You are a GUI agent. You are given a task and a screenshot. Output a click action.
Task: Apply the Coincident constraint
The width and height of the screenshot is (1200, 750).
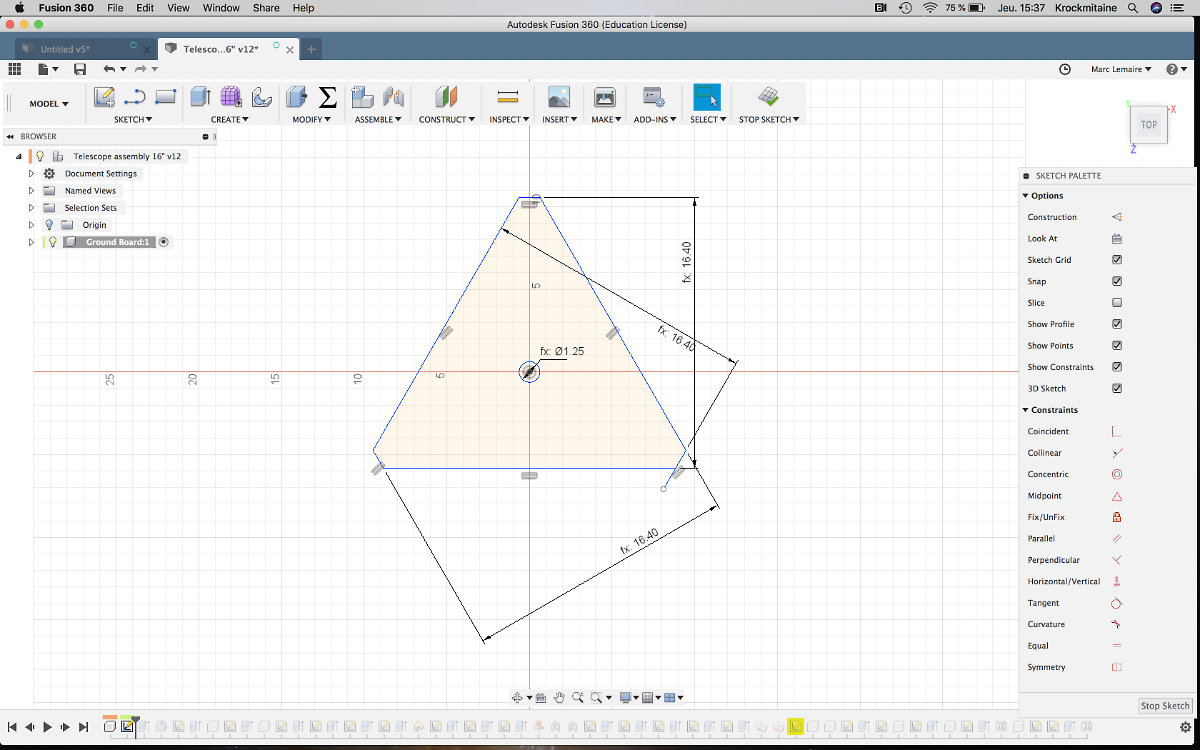click(1117, 431)
